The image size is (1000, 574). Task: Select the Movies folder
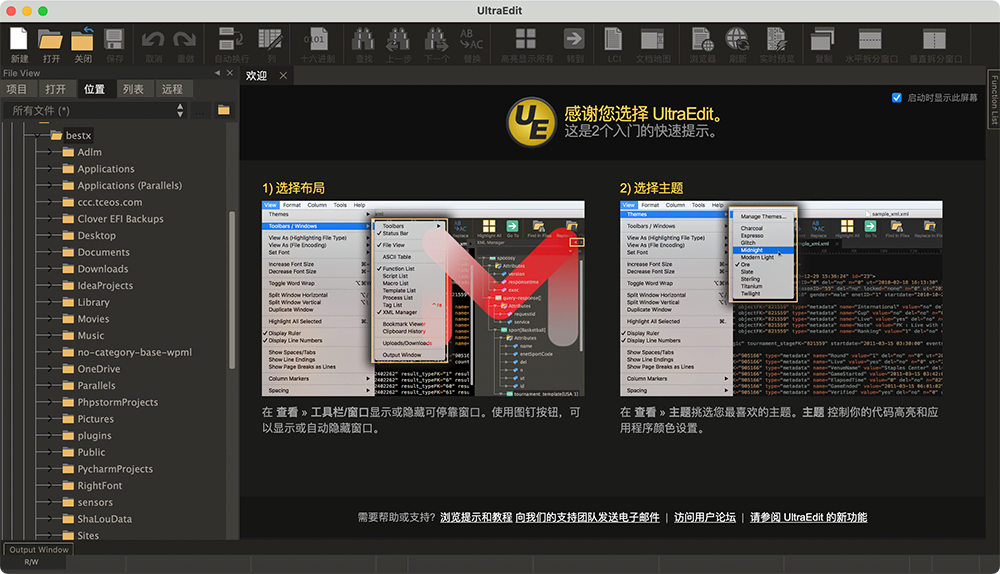(x=85, y=319)
